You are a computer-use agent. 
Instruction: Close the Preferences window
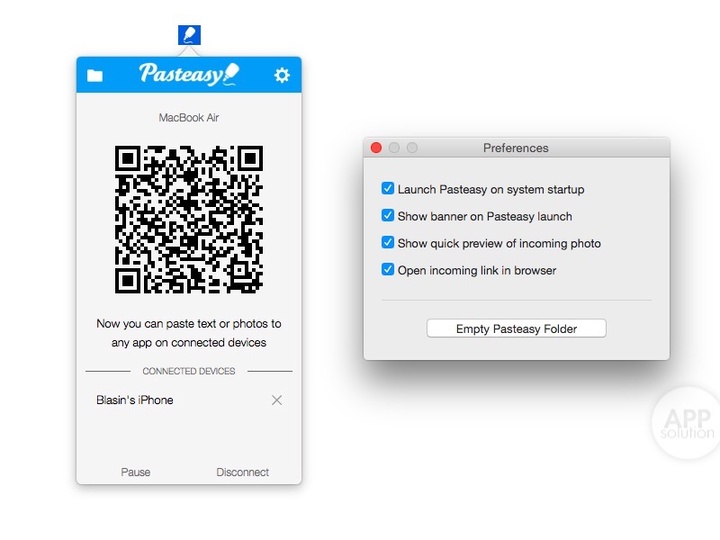376,148
